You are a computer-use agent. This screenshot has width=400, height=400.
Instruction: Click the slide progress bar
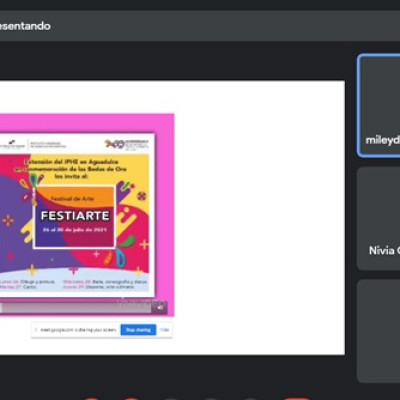[x=76, y=308]
